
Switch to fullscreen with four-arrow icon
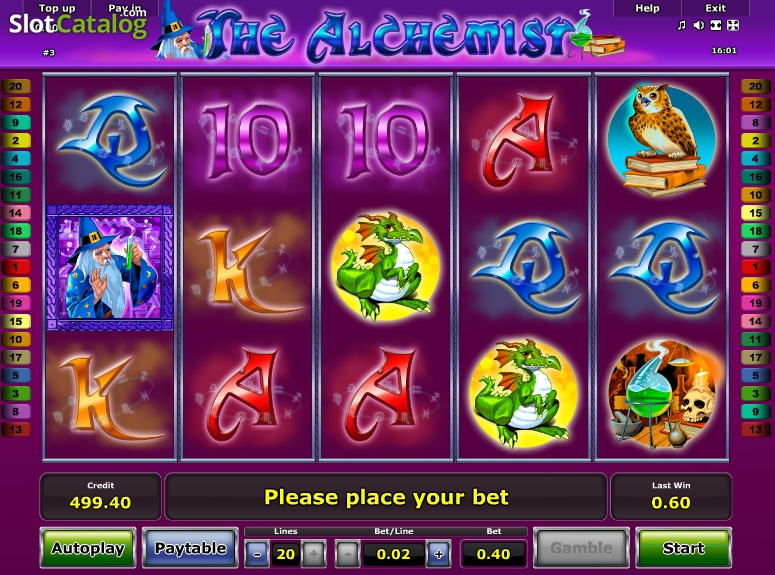point(733,25)
